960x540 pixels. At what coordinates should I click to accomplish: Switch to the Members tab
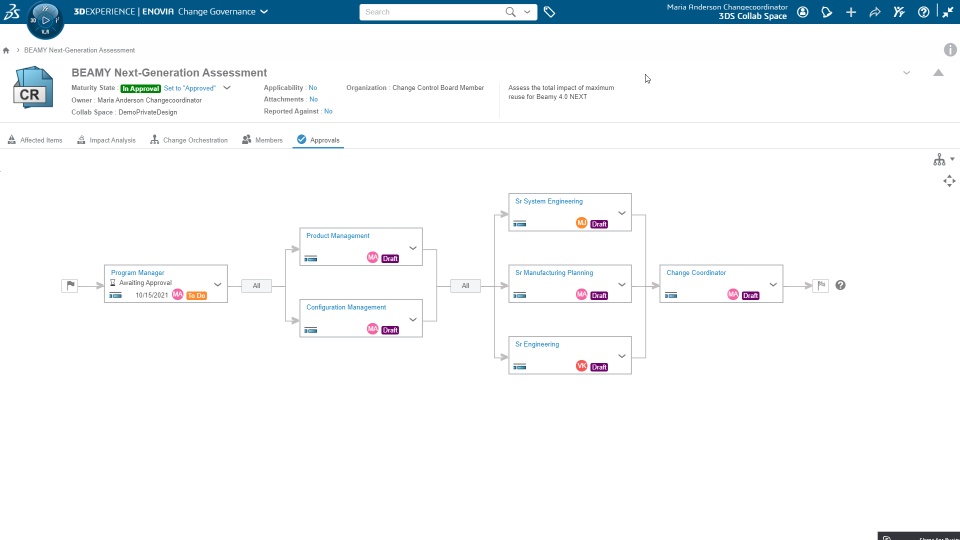click(262, 140)
